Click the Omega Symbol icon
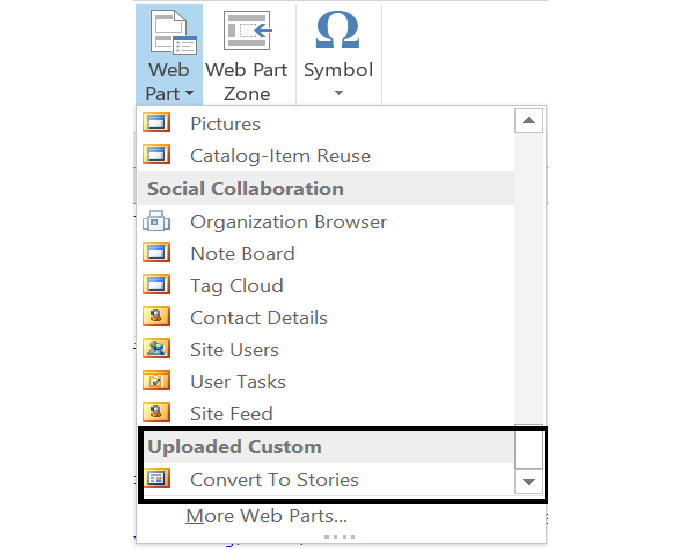Screen dimensions: 676x549 coord(338,30)
